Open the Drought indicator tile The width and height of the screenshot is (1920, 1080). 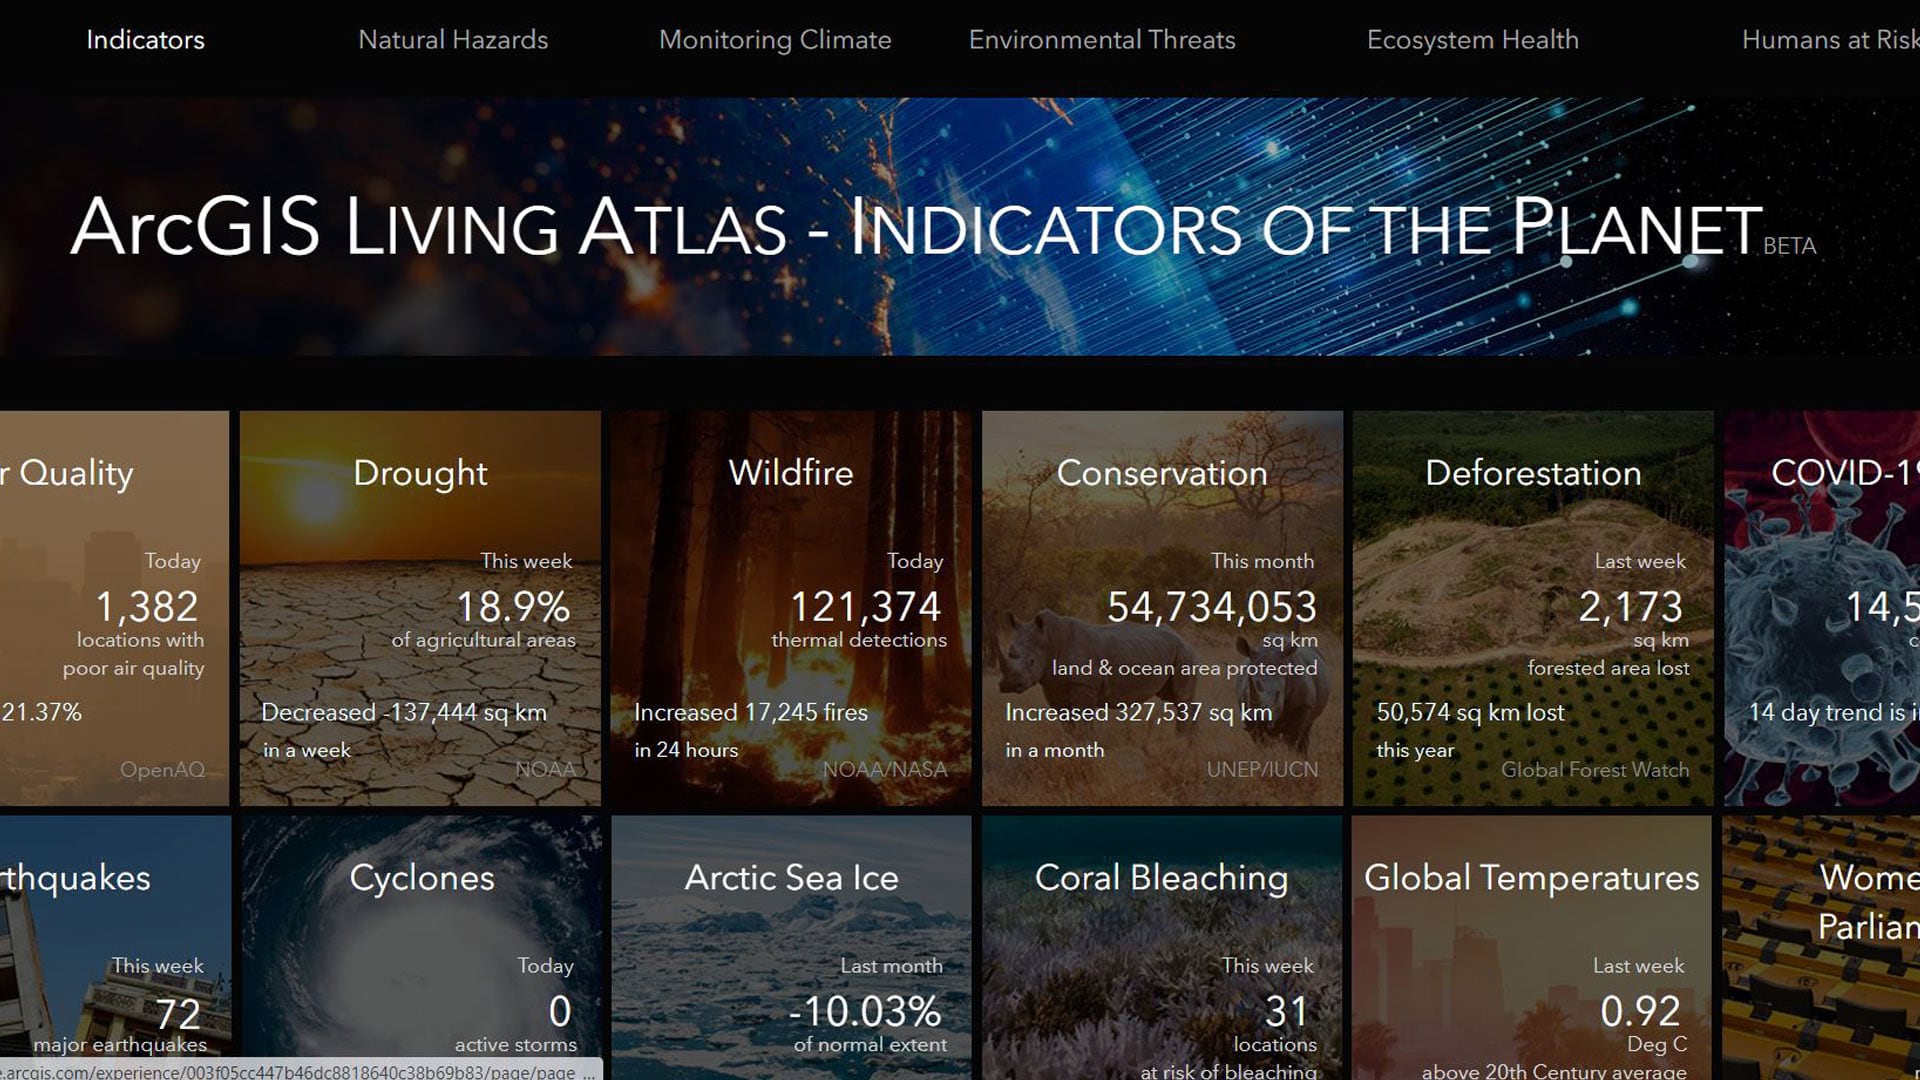[420, 608]
